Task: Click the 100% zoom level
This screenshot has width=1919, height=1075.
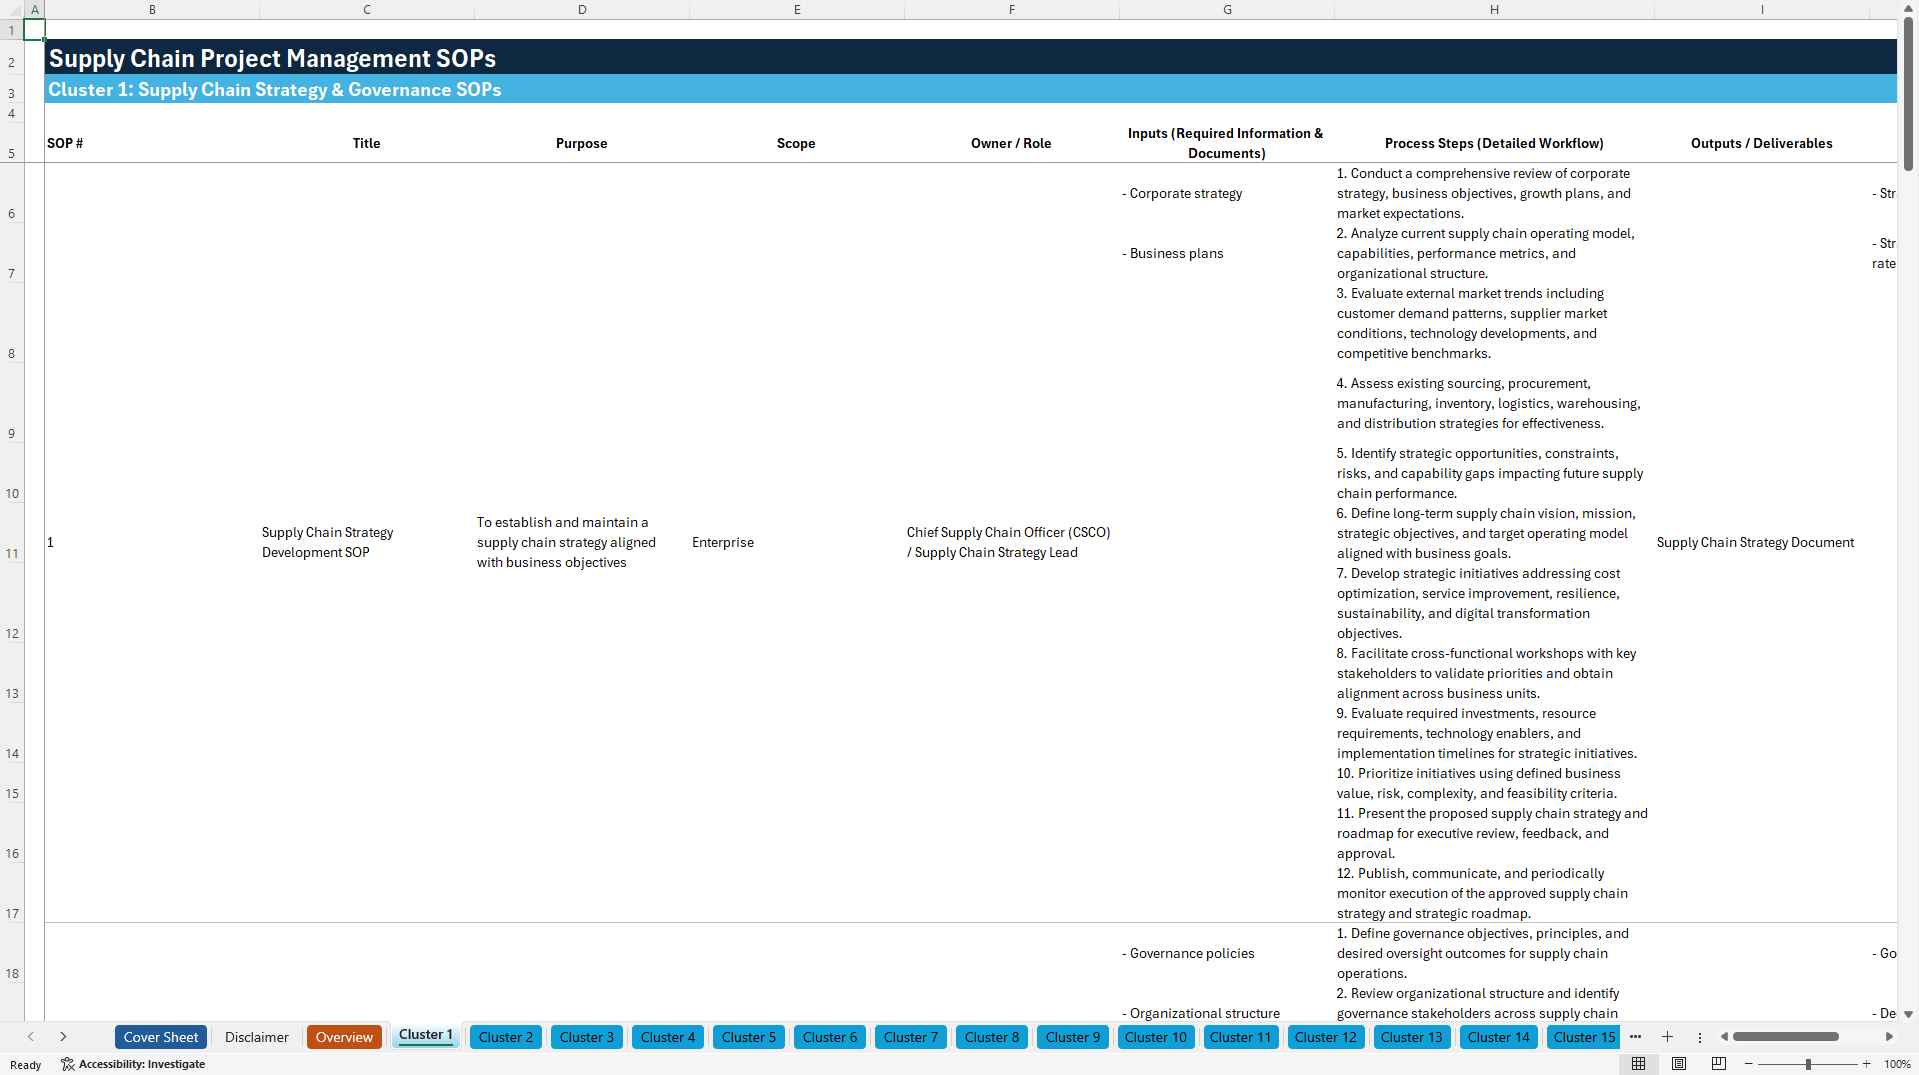Action: (1897, 1064)
